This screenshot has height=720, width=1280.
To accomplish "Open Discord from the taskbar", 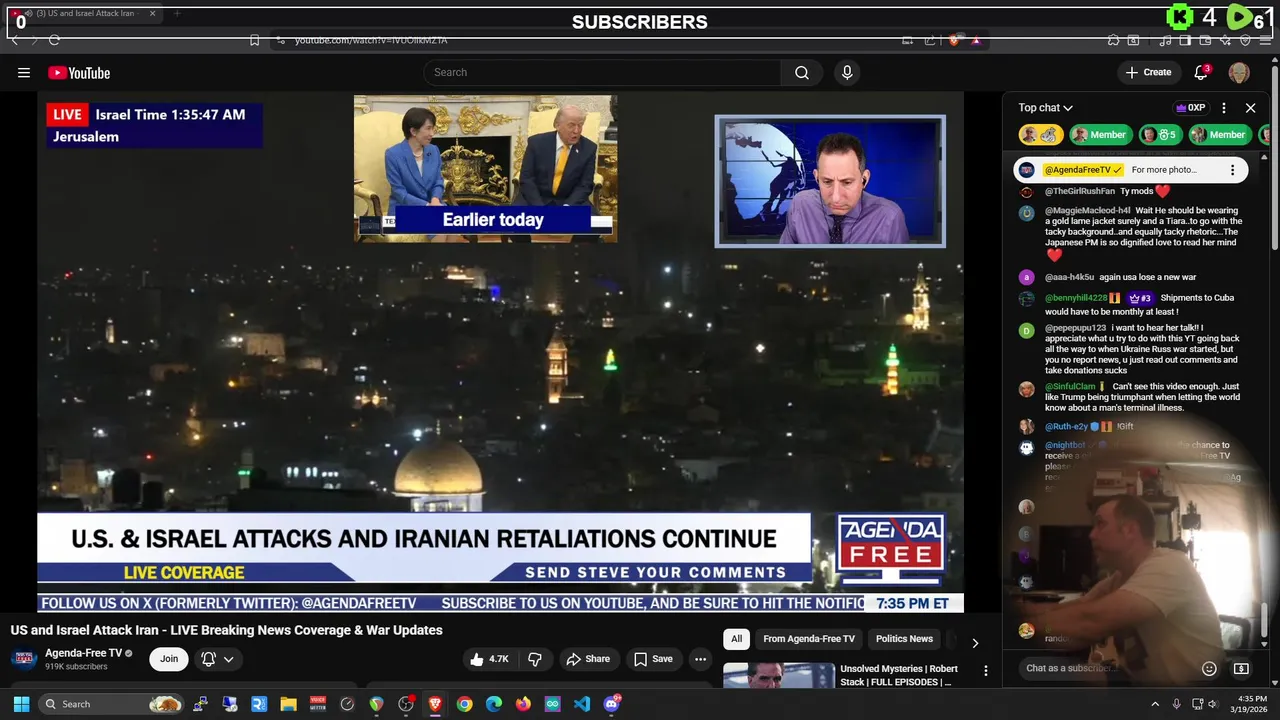I will [x=612, y=704].
